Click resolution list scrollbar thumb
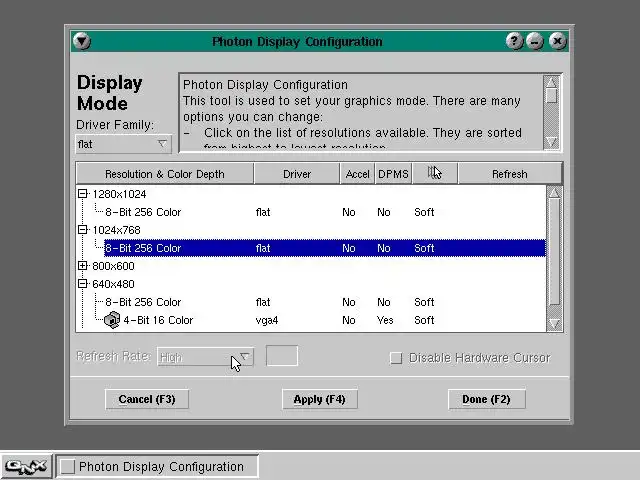 [x=554, y=252]
